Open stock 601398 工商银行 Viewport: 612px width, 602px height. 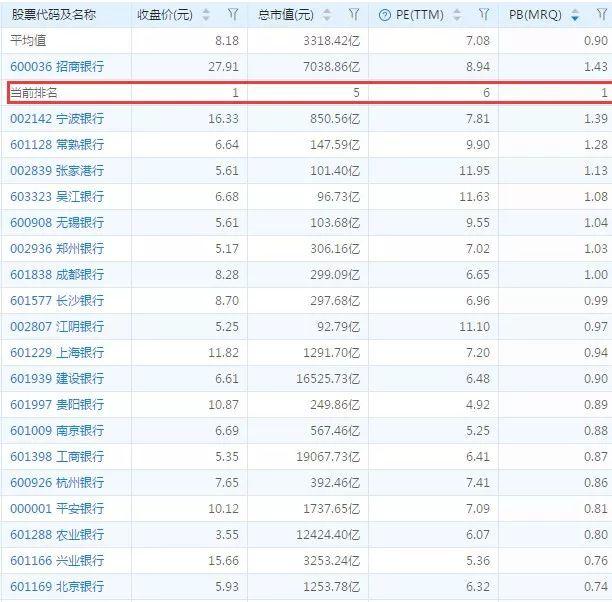point(57,456)
